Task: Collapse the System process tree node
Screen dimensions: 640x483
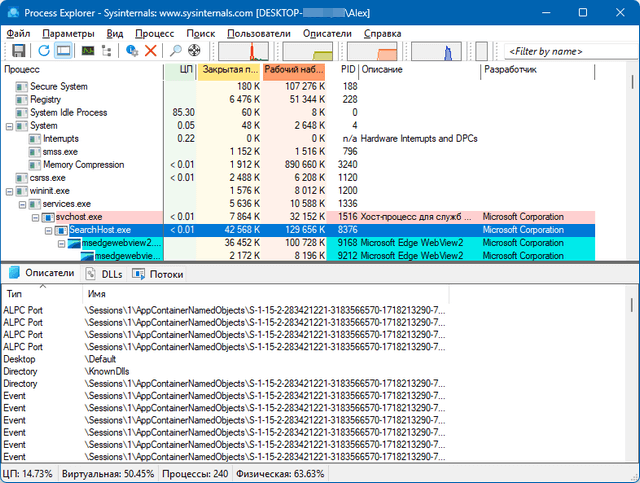Action: click(x=9, y=126)
